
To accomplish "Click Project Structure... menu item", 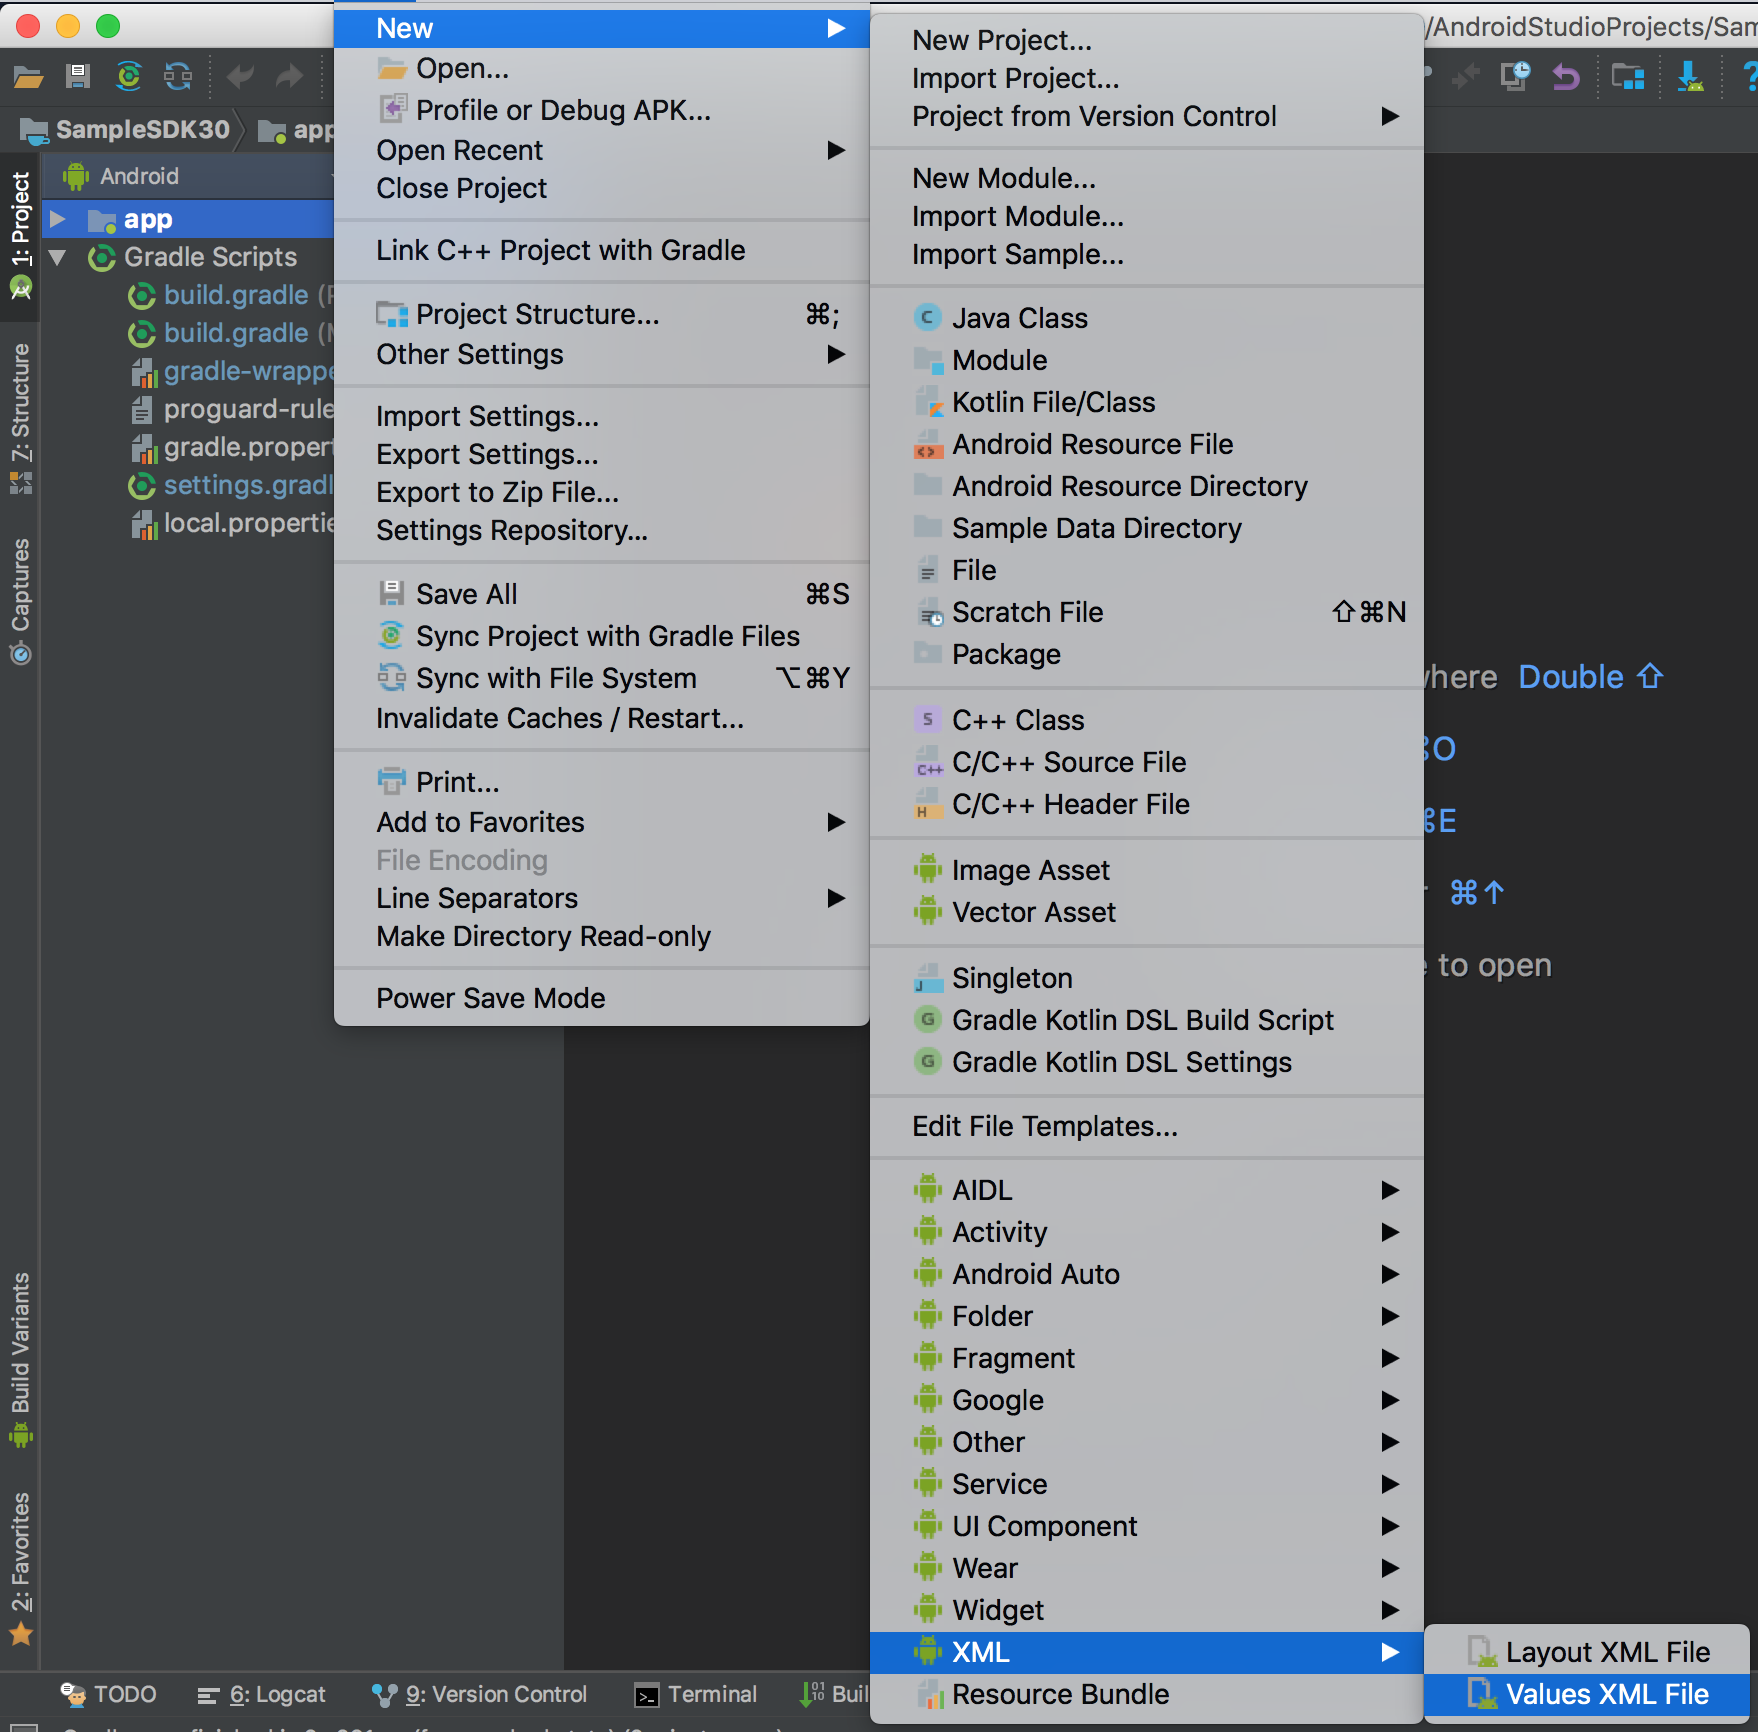I will click(x=602, y=314).
